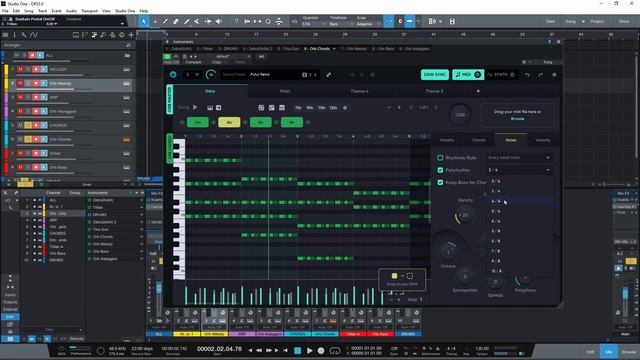Click the Record button in transport
Viewport: 640px width, 360px height.
coord(321,351)
